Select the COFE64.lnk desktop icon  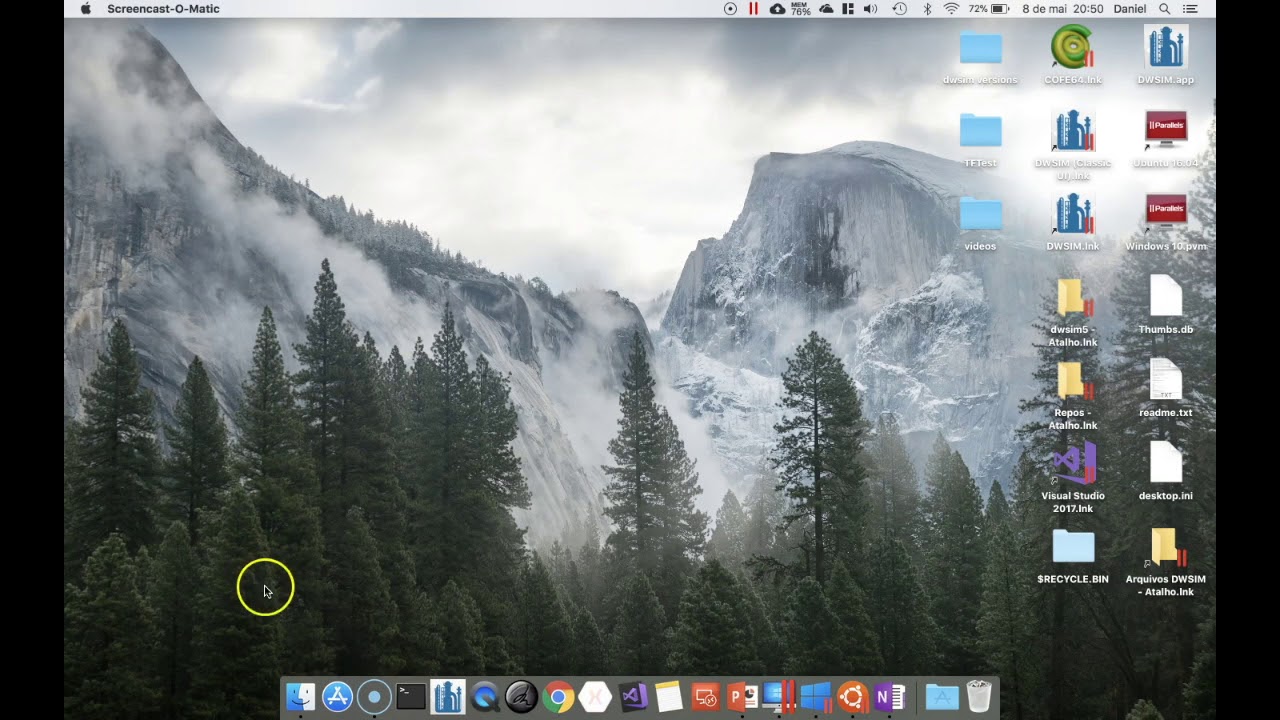click(1073, 48)
